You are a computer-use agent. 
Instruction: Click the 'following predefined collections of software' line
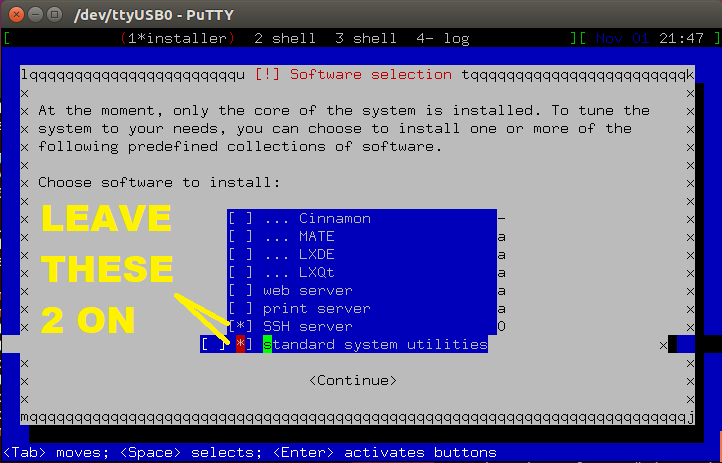[240, 147]
